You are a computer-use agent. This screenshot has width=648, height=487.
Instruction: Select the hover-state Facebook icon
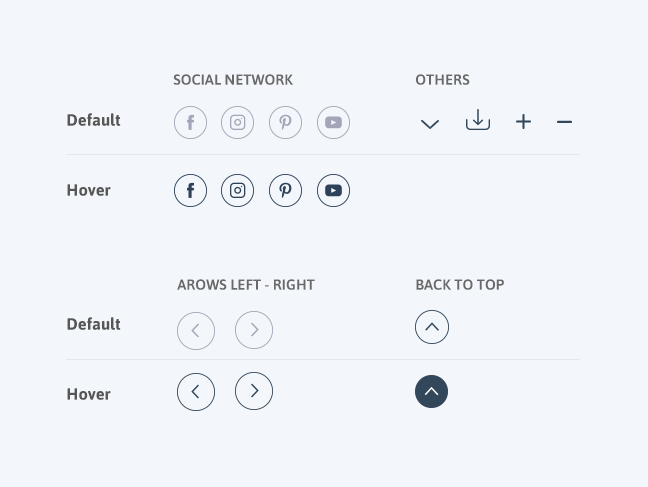(191, 191)
